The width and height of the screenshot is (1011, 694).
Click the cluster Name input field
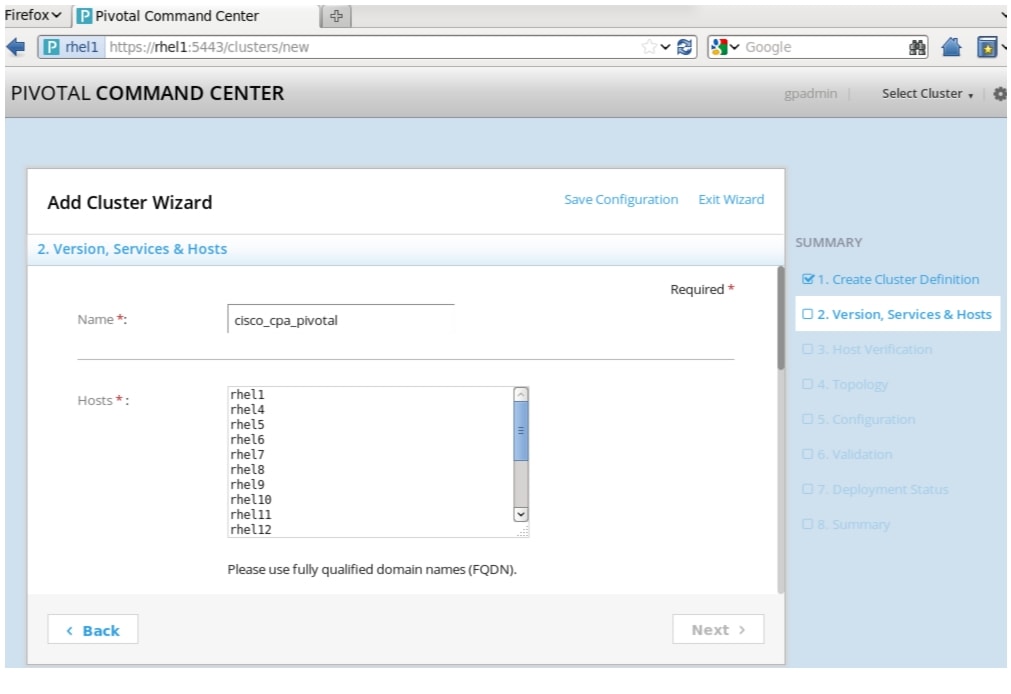pyautogui.click(x=341, y=320)
